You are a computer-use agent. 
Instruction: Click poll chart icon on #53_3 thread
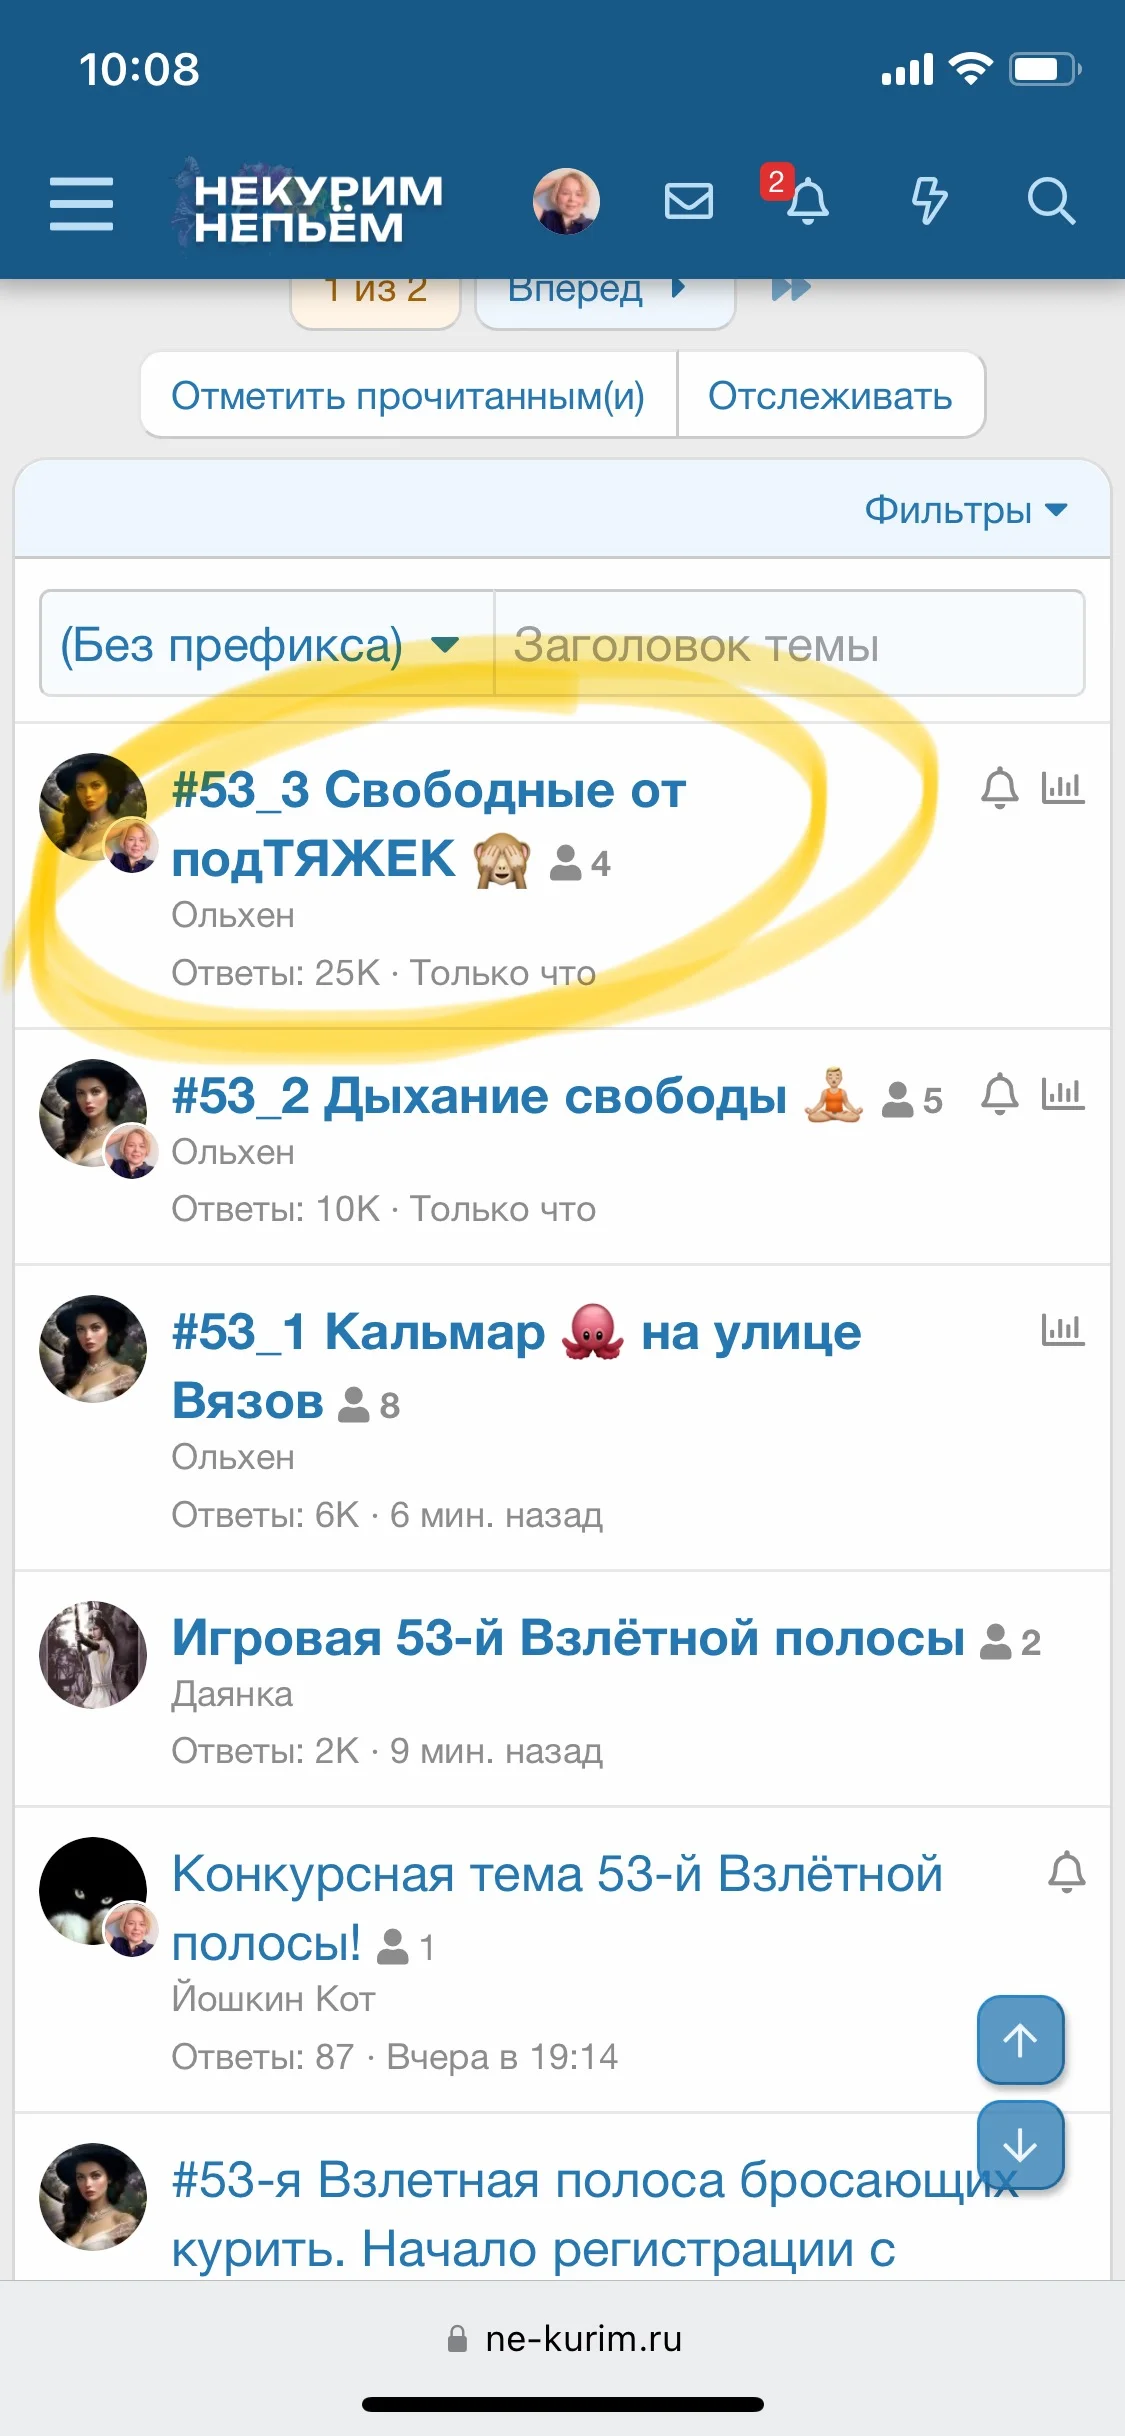(x=1062, y=788)
